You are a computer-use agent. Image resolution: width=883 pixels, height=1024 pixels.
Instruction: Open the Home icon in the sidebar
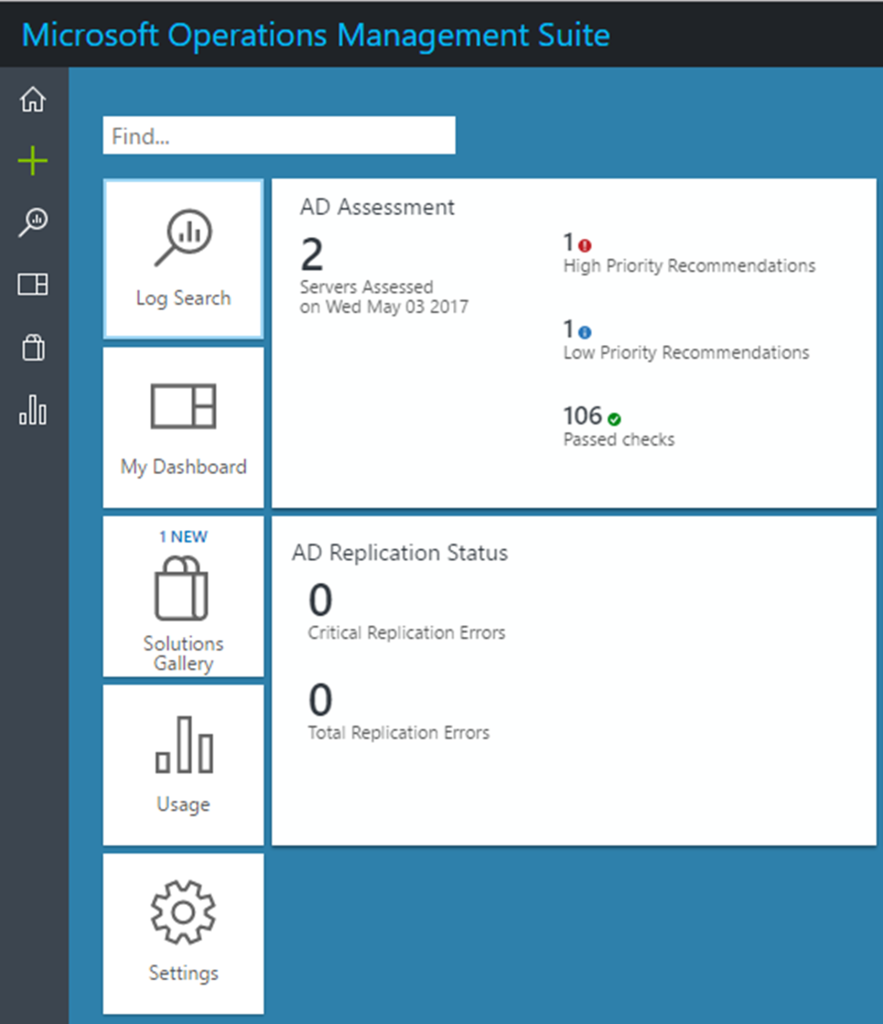pyautogui.click(x=33, y=99)
